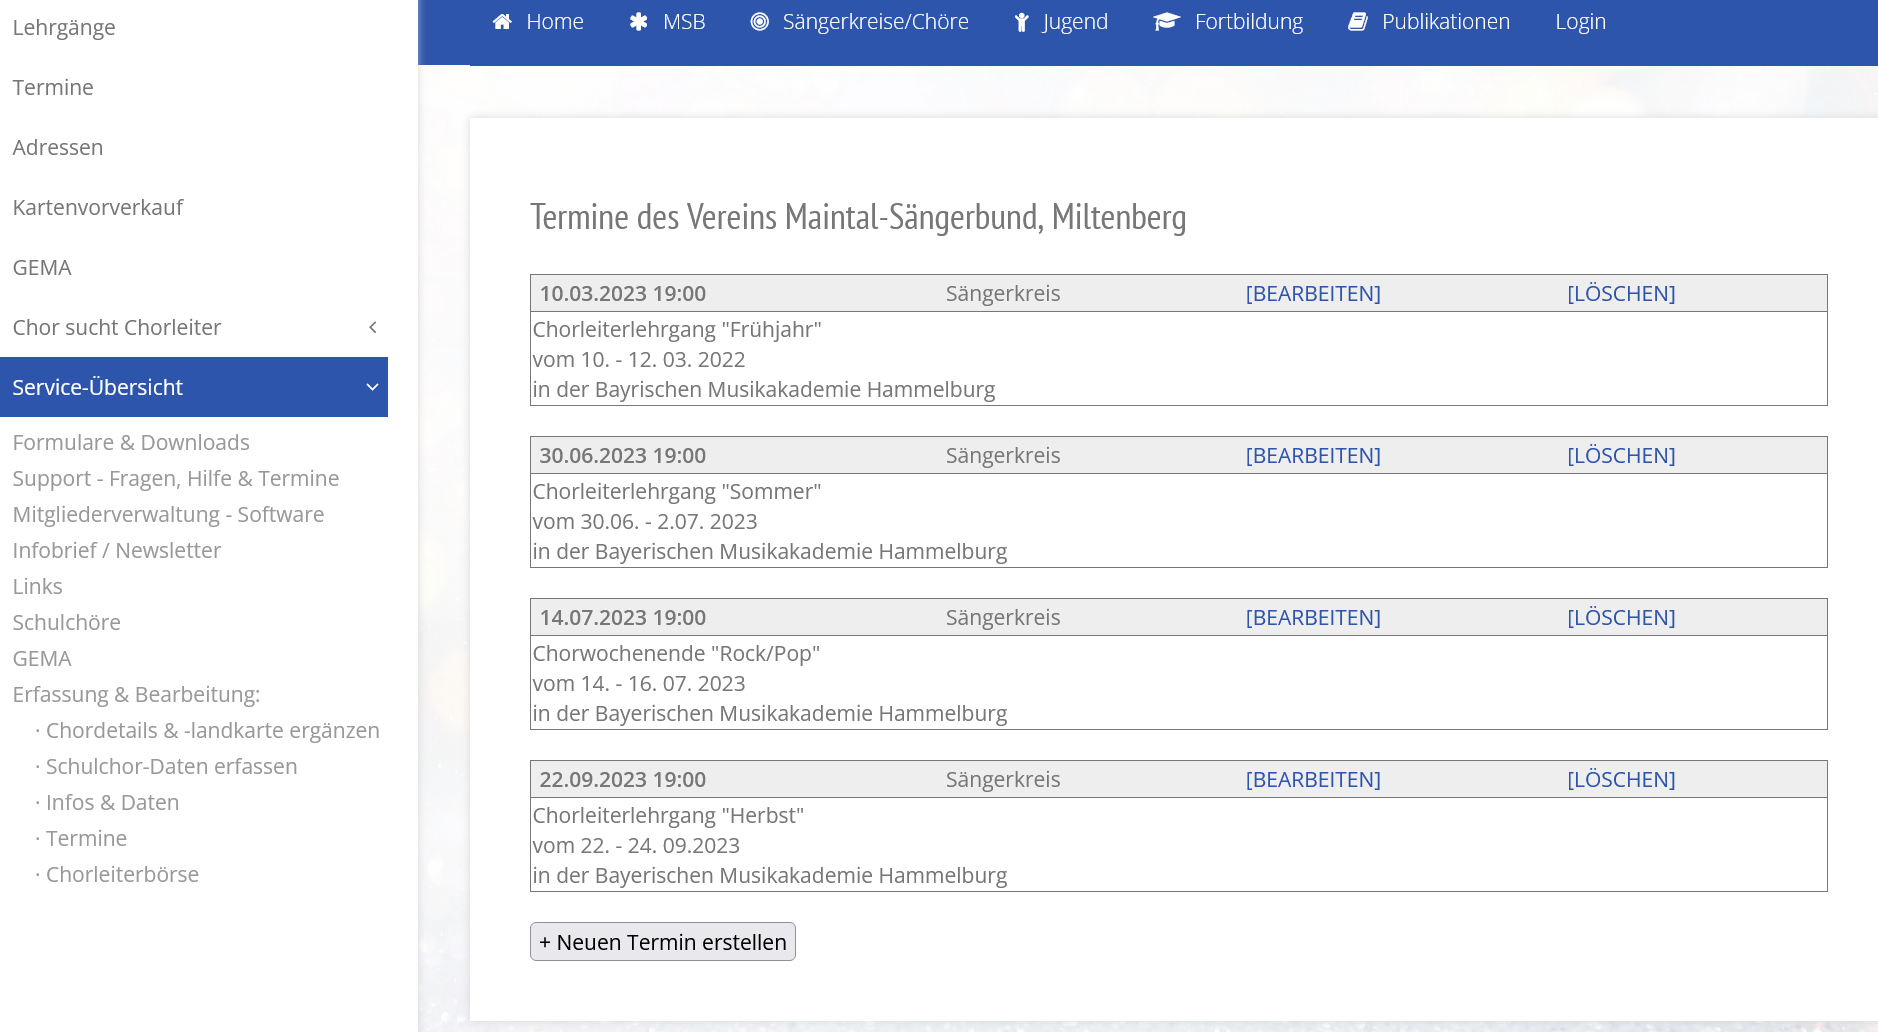The image size is (1878, 1032).
Task: Open the Chorleiterbörse page
Action: tap(122, 874)
